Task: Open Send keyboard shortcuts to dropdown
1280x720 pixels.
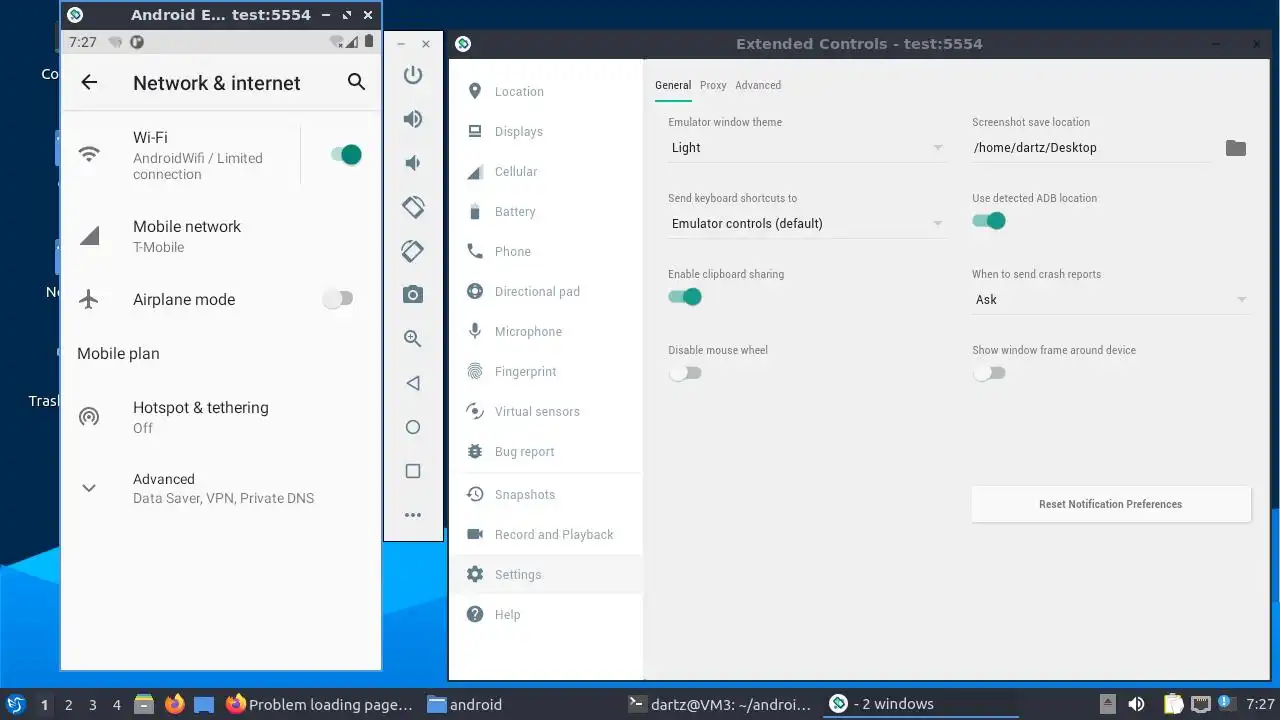Action: 807,224
